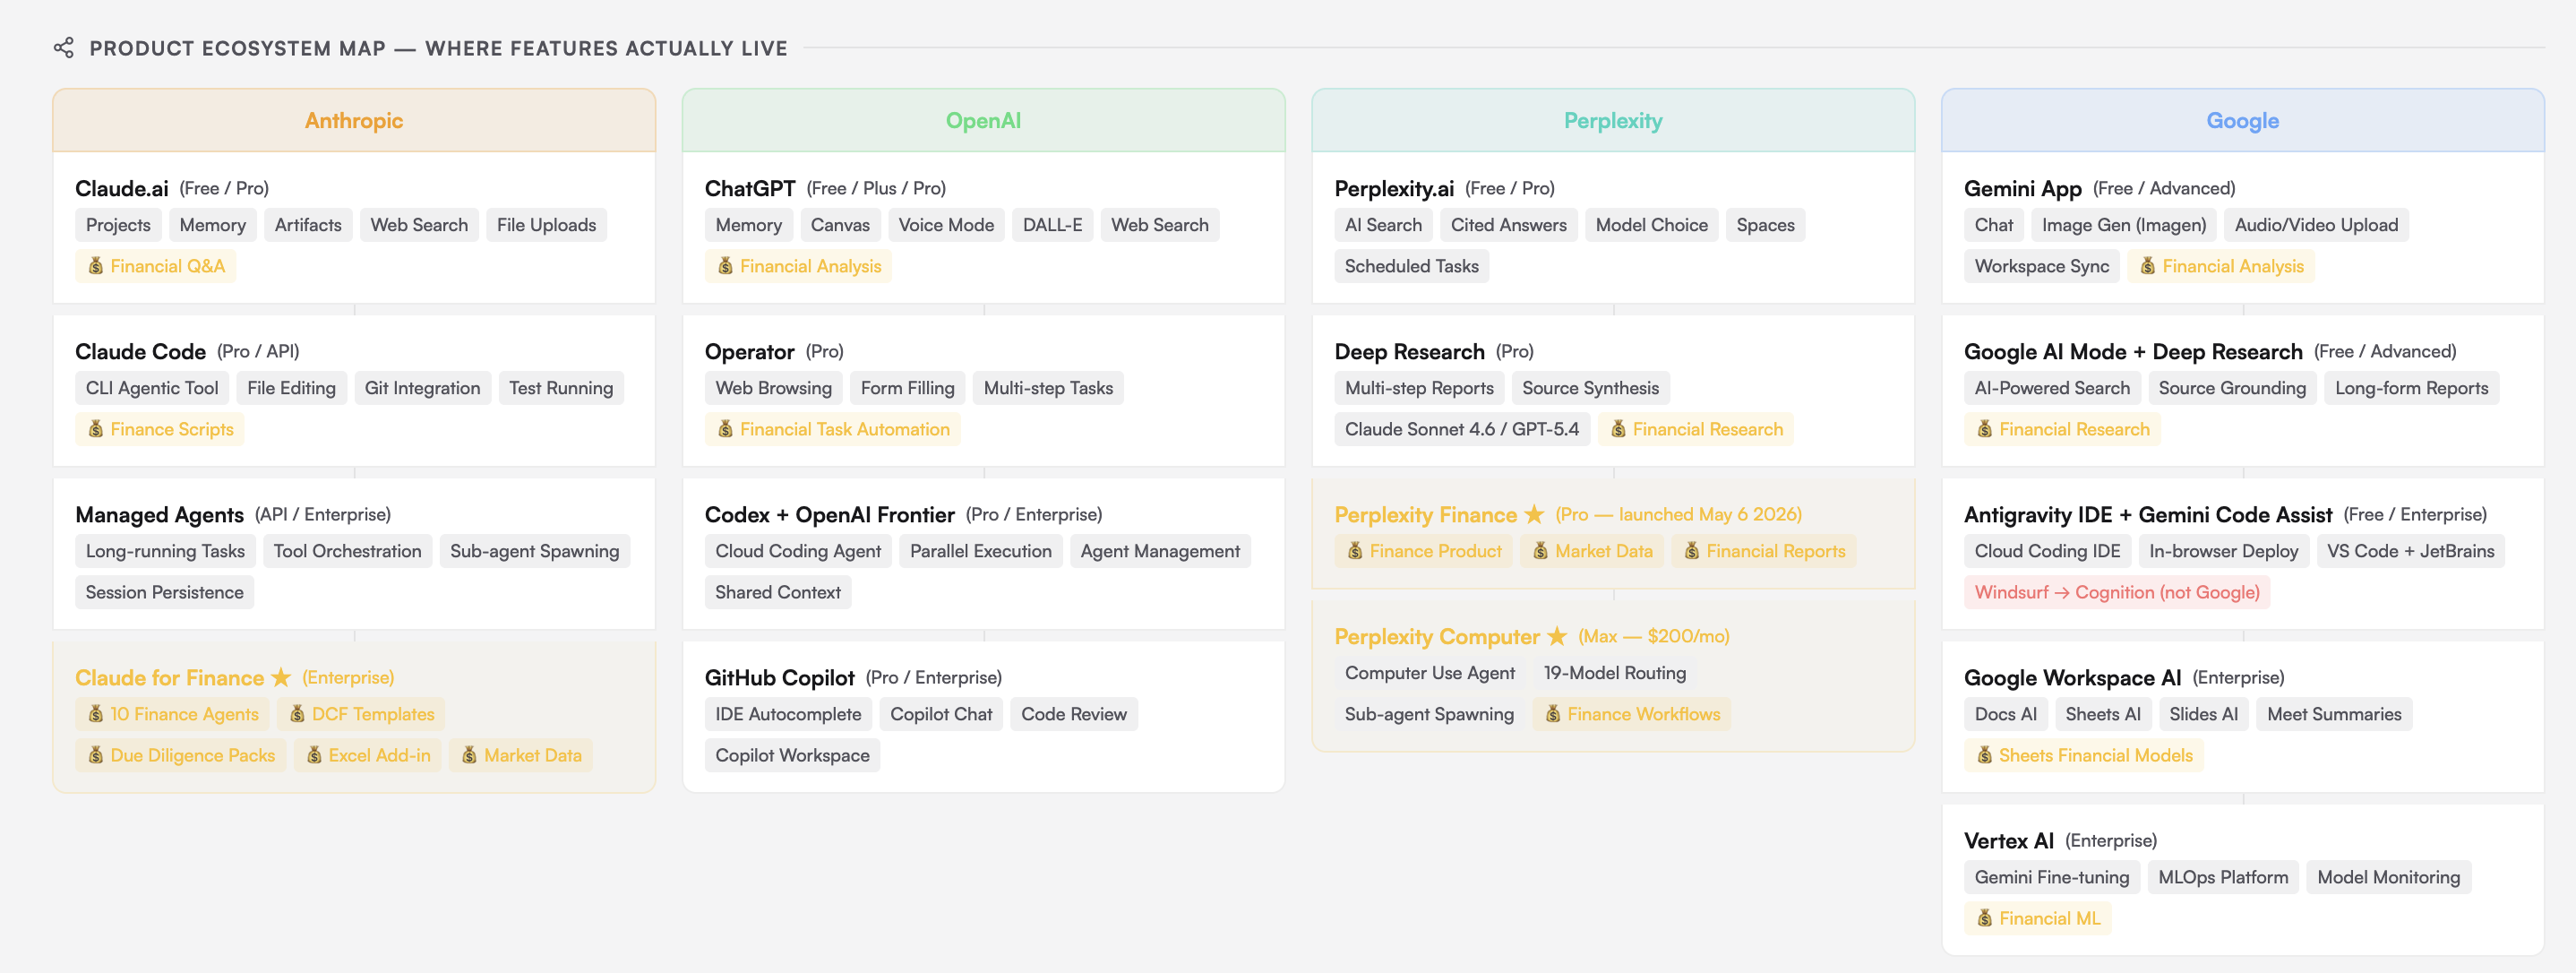Click money bag icon on Financial Reports tag
2576x973 pixels.
(1692, 551)
